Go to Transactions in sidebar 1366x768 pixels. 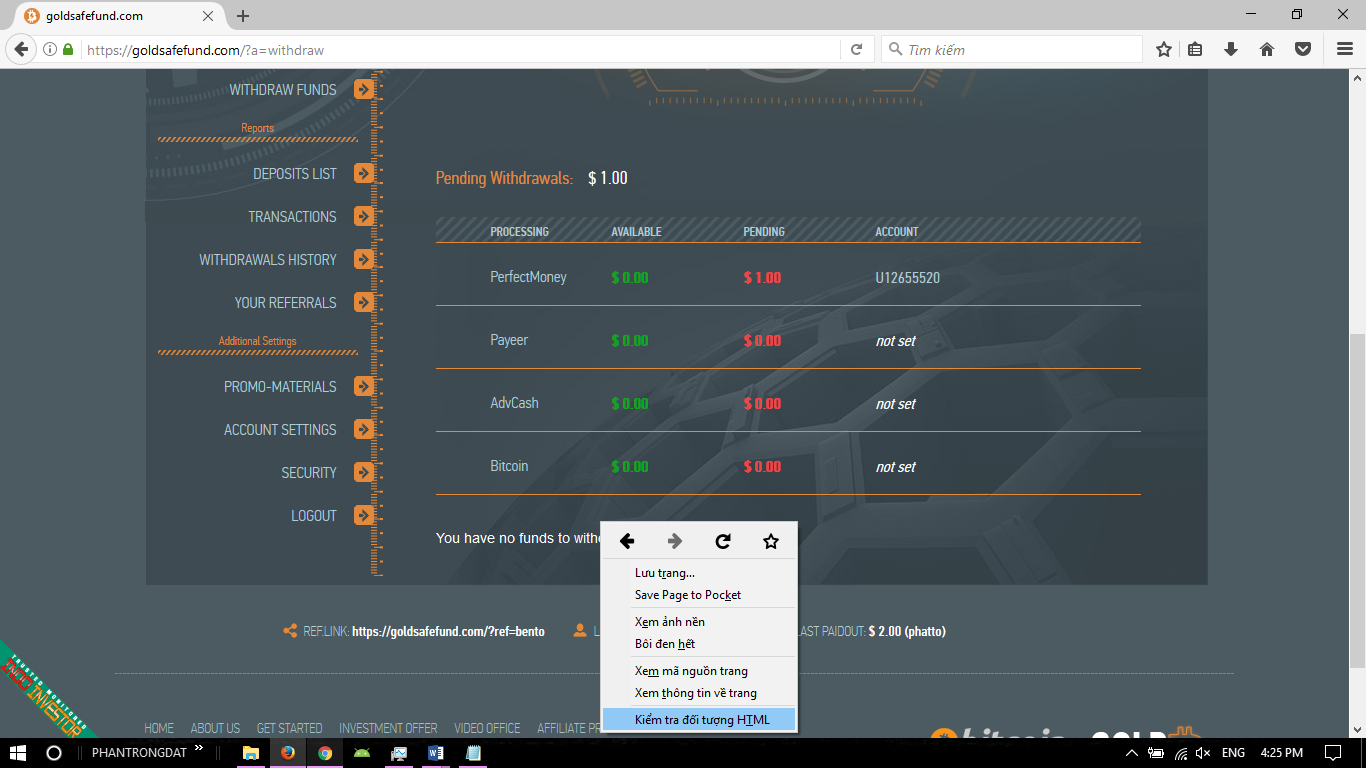pyautogui.click(x=292, y=217)
